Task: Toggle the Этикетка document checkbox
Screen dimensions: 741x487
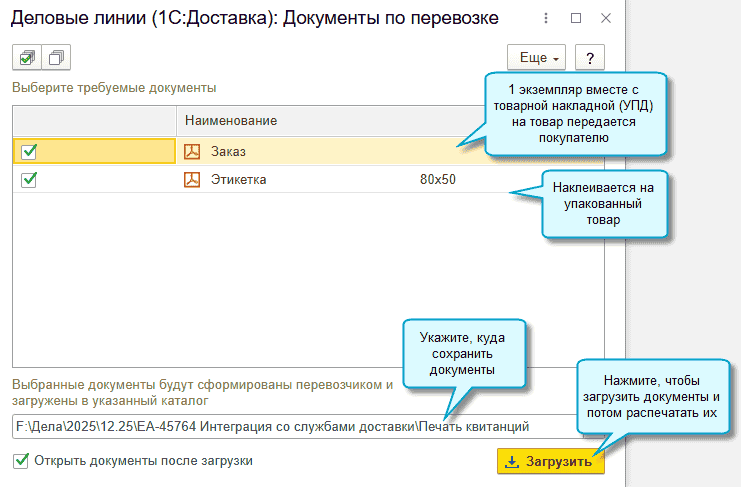Action: point(29,180)
